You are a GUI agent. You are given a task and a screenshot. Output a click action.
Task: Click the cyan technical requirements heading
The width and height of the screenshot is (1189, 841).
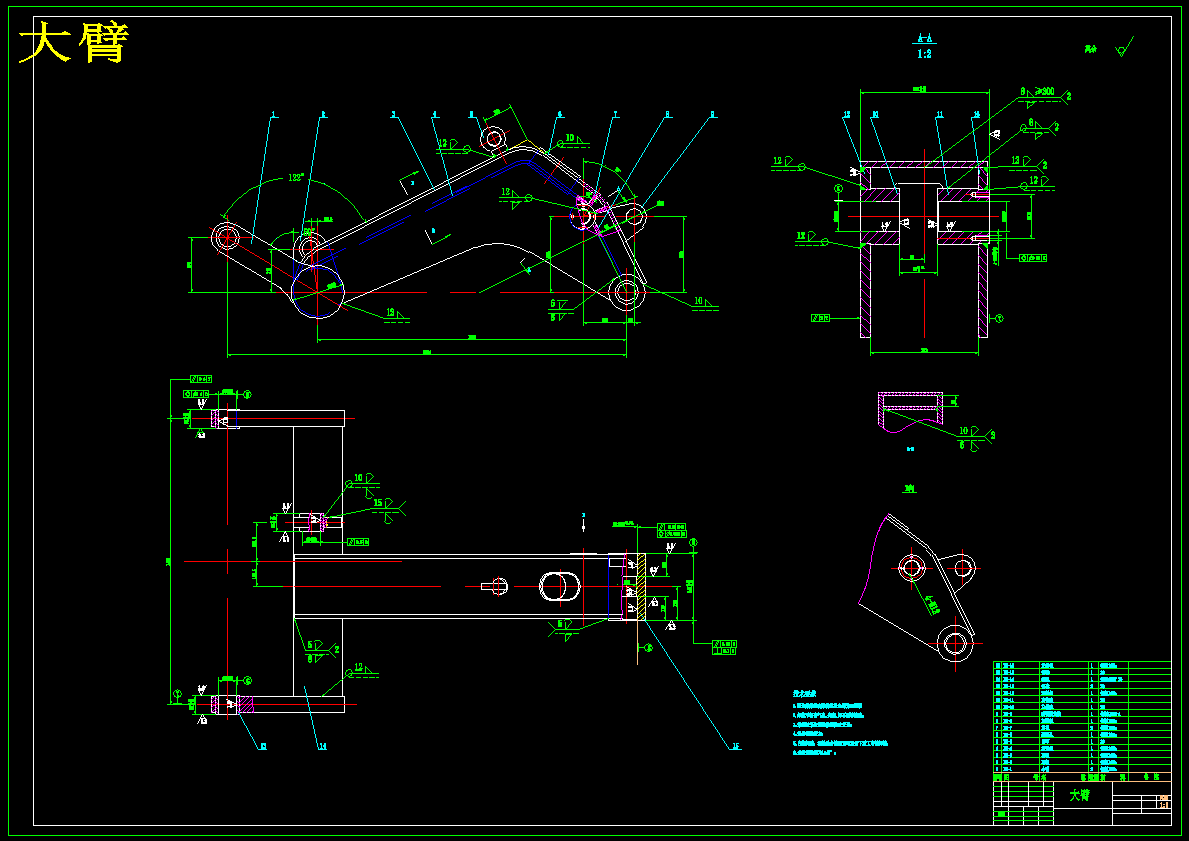coord(805,693)
